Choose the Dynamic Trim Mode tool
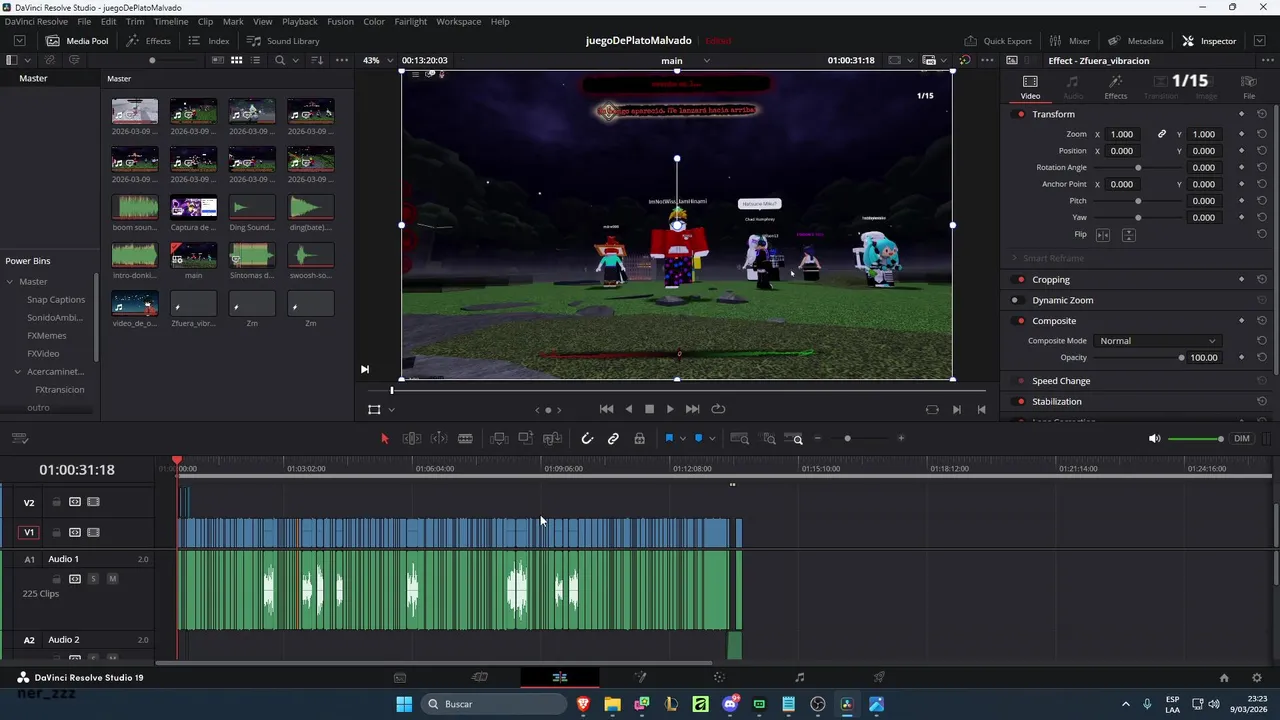This screenshot has height=720, width=1280. [x=439, y=438]
